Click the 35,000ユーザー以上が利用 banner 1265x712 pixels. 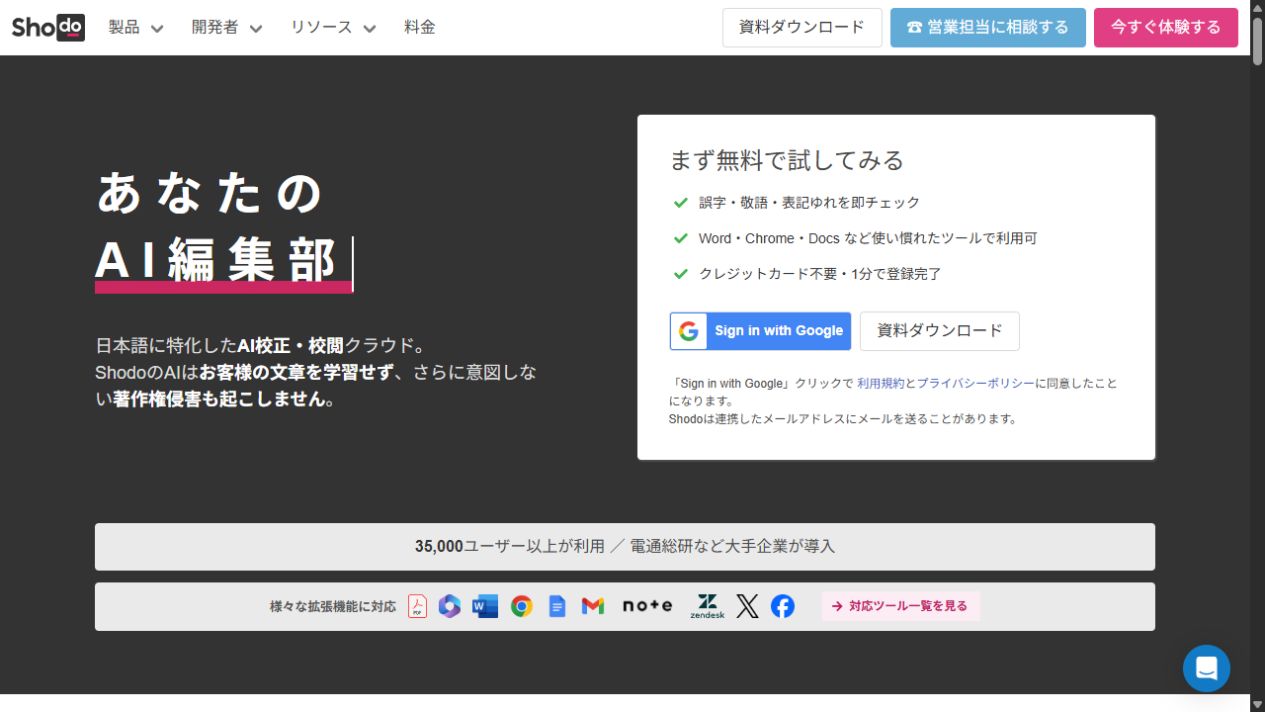[625, 547]
